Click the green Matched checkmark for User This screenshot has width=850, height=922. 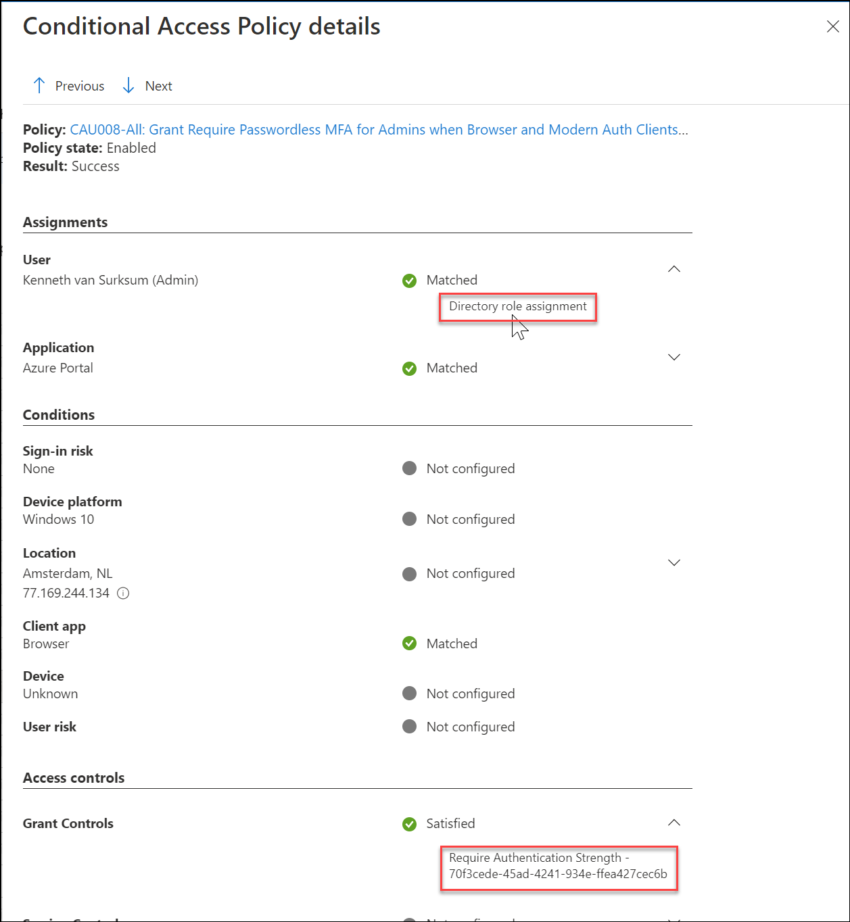pyautogui.click(x=409, y=280)
